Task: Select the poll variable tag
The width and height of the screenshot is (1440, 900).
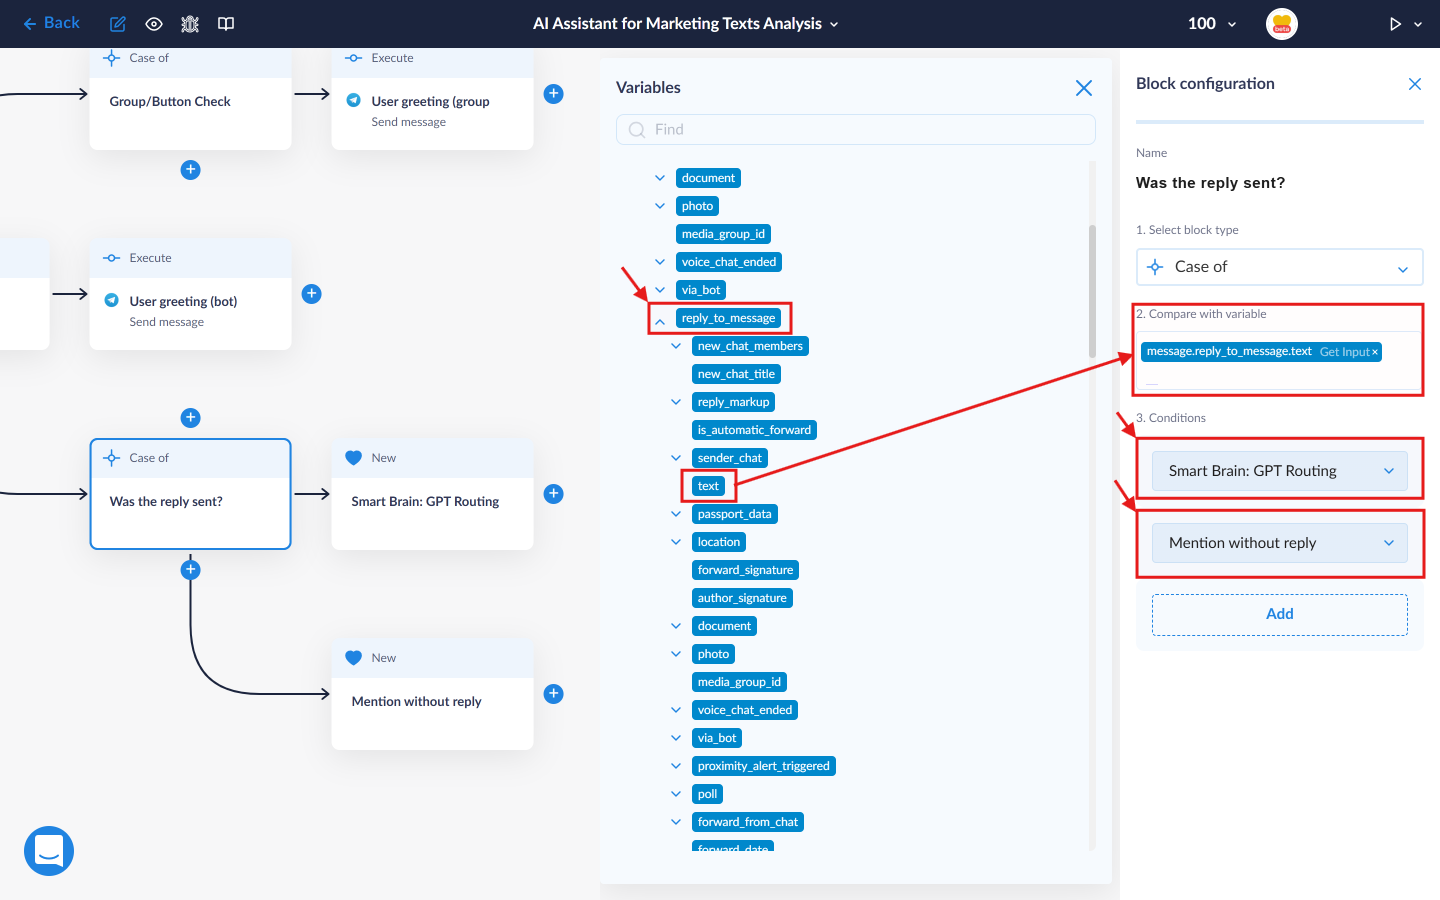Action: (707, 794)
